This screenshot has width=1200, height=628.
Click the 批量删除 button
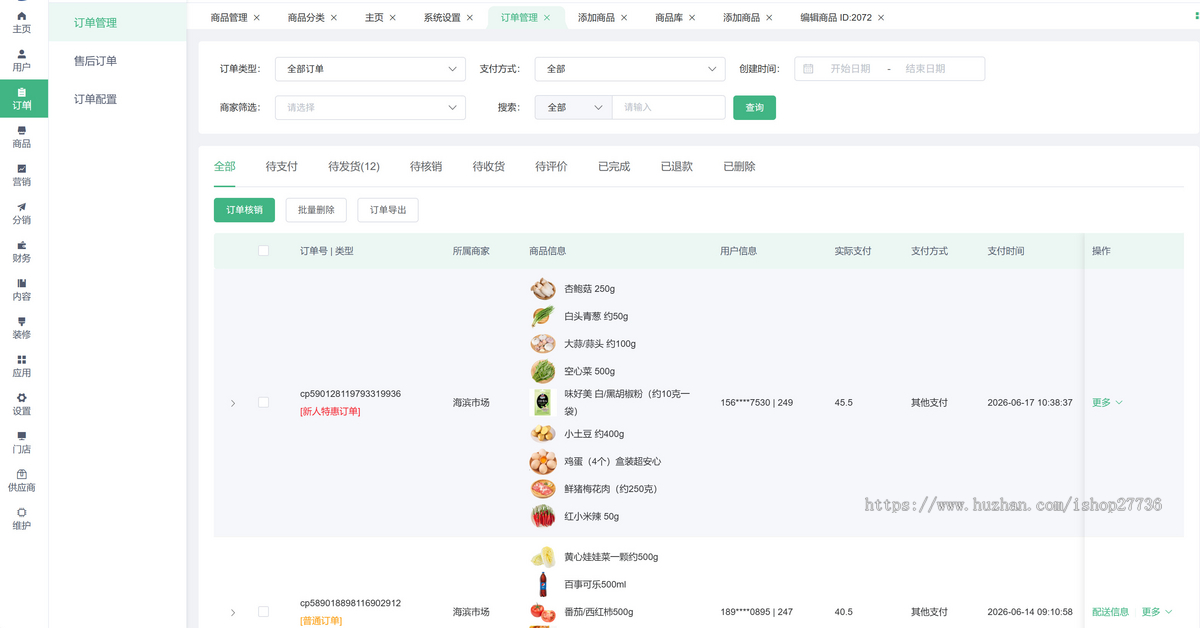point(316,210)
